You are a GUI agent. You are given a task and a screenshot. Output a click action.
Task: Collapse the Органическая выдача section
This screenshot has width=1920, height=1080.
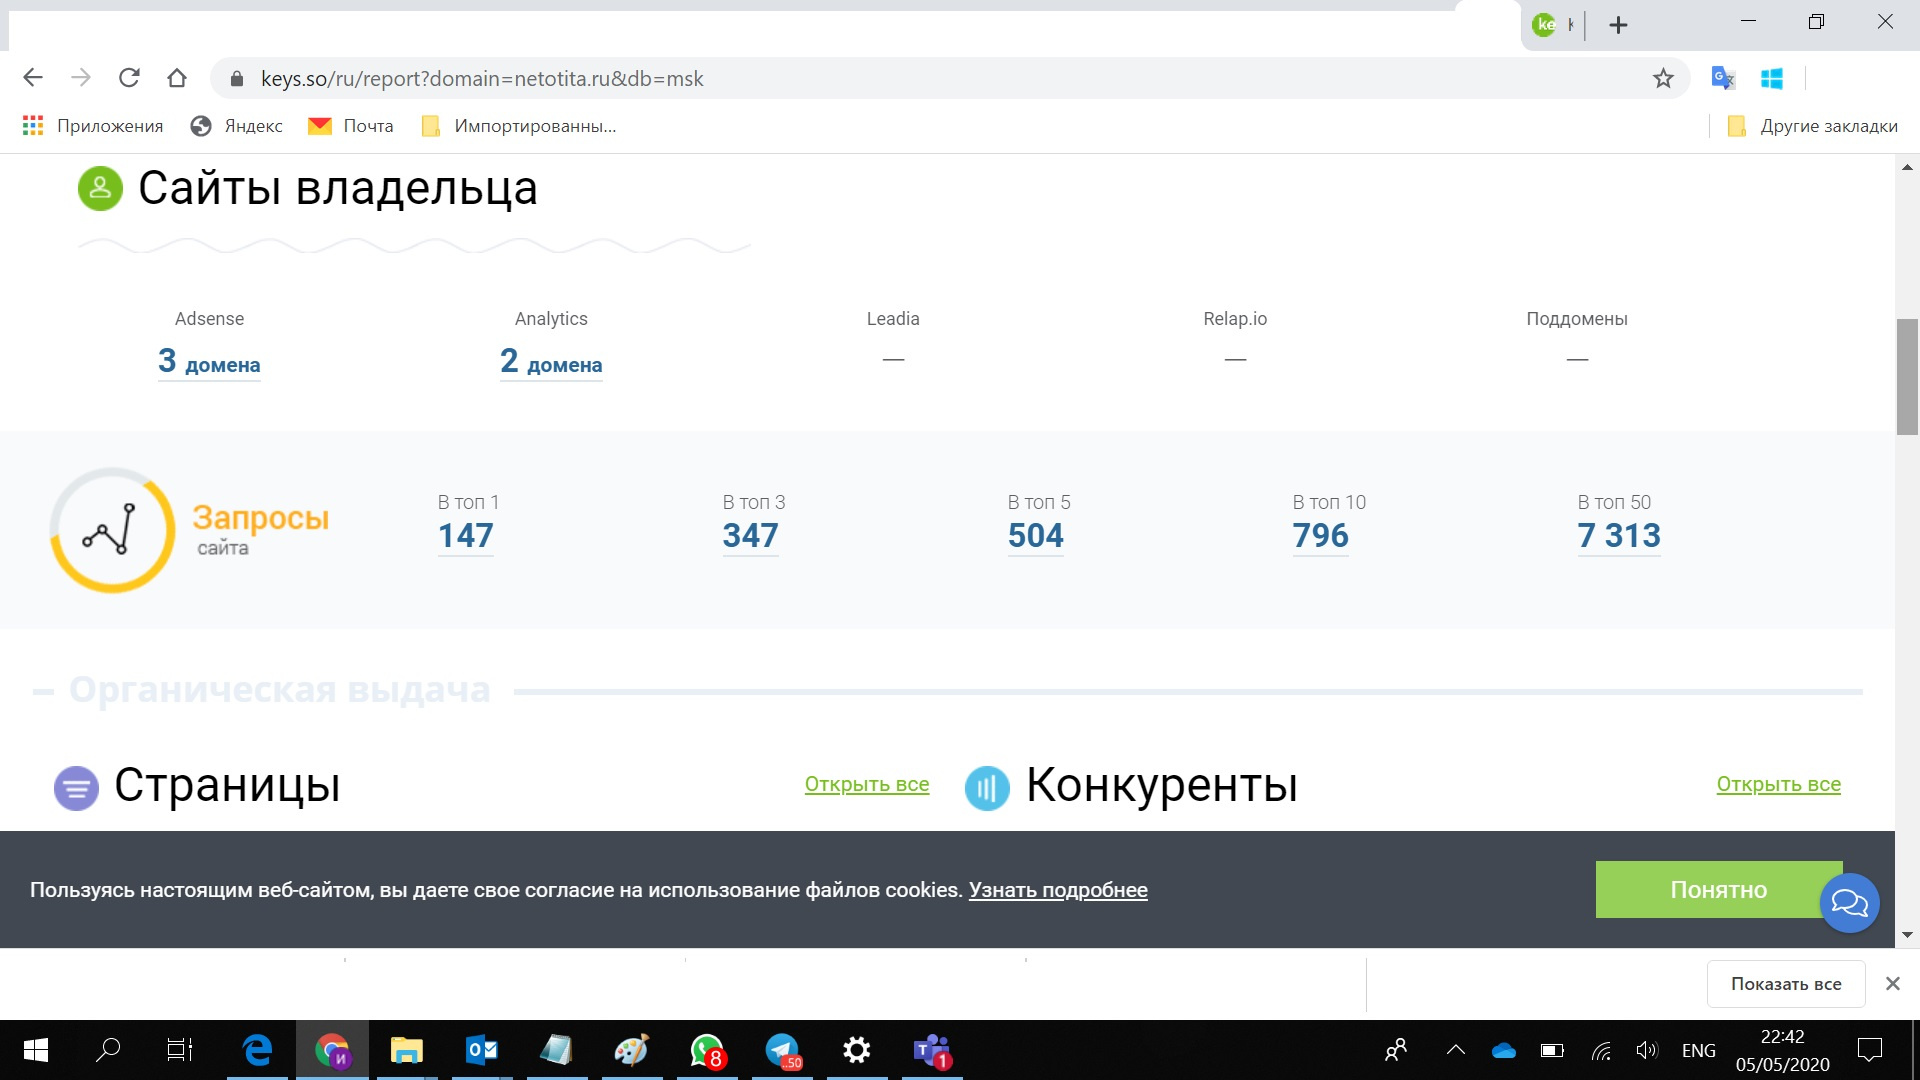click(x=43, y=691)
